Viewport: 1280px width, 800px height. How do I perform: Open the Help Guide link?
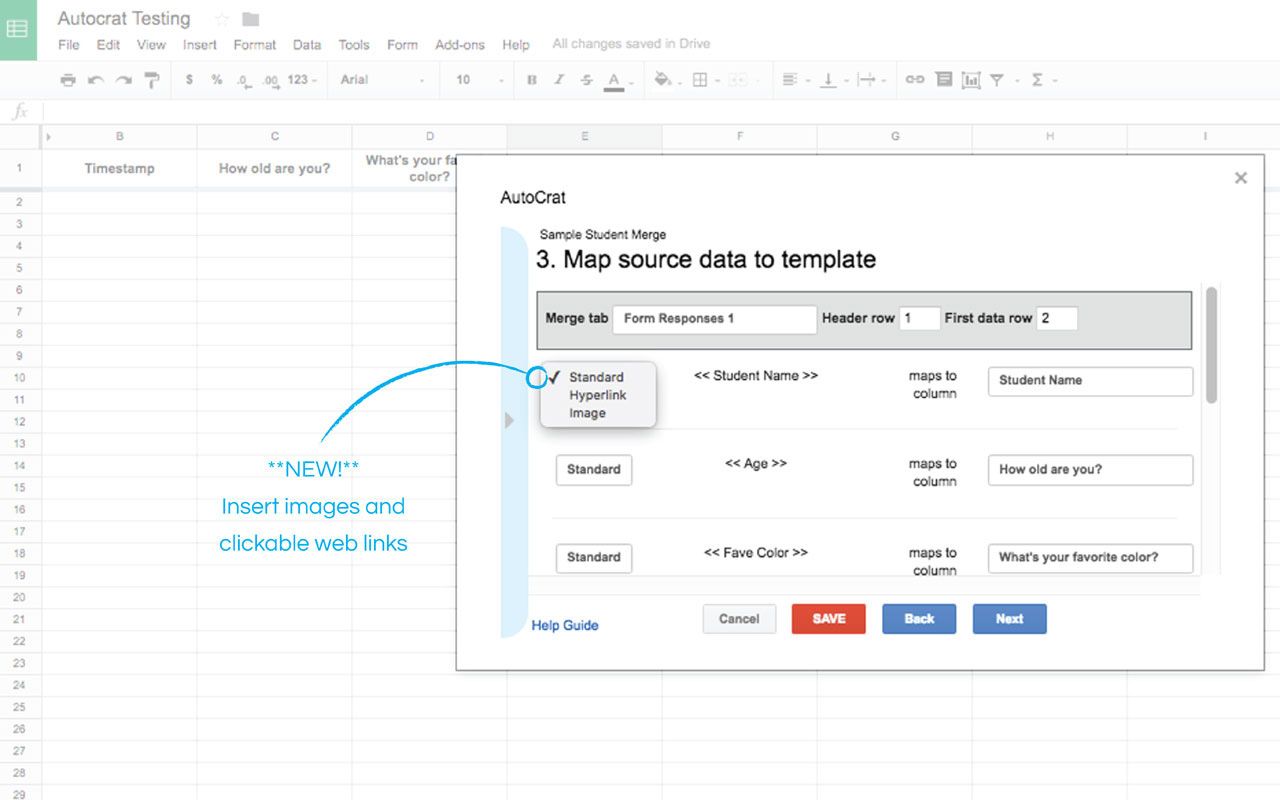click(564, 624)
